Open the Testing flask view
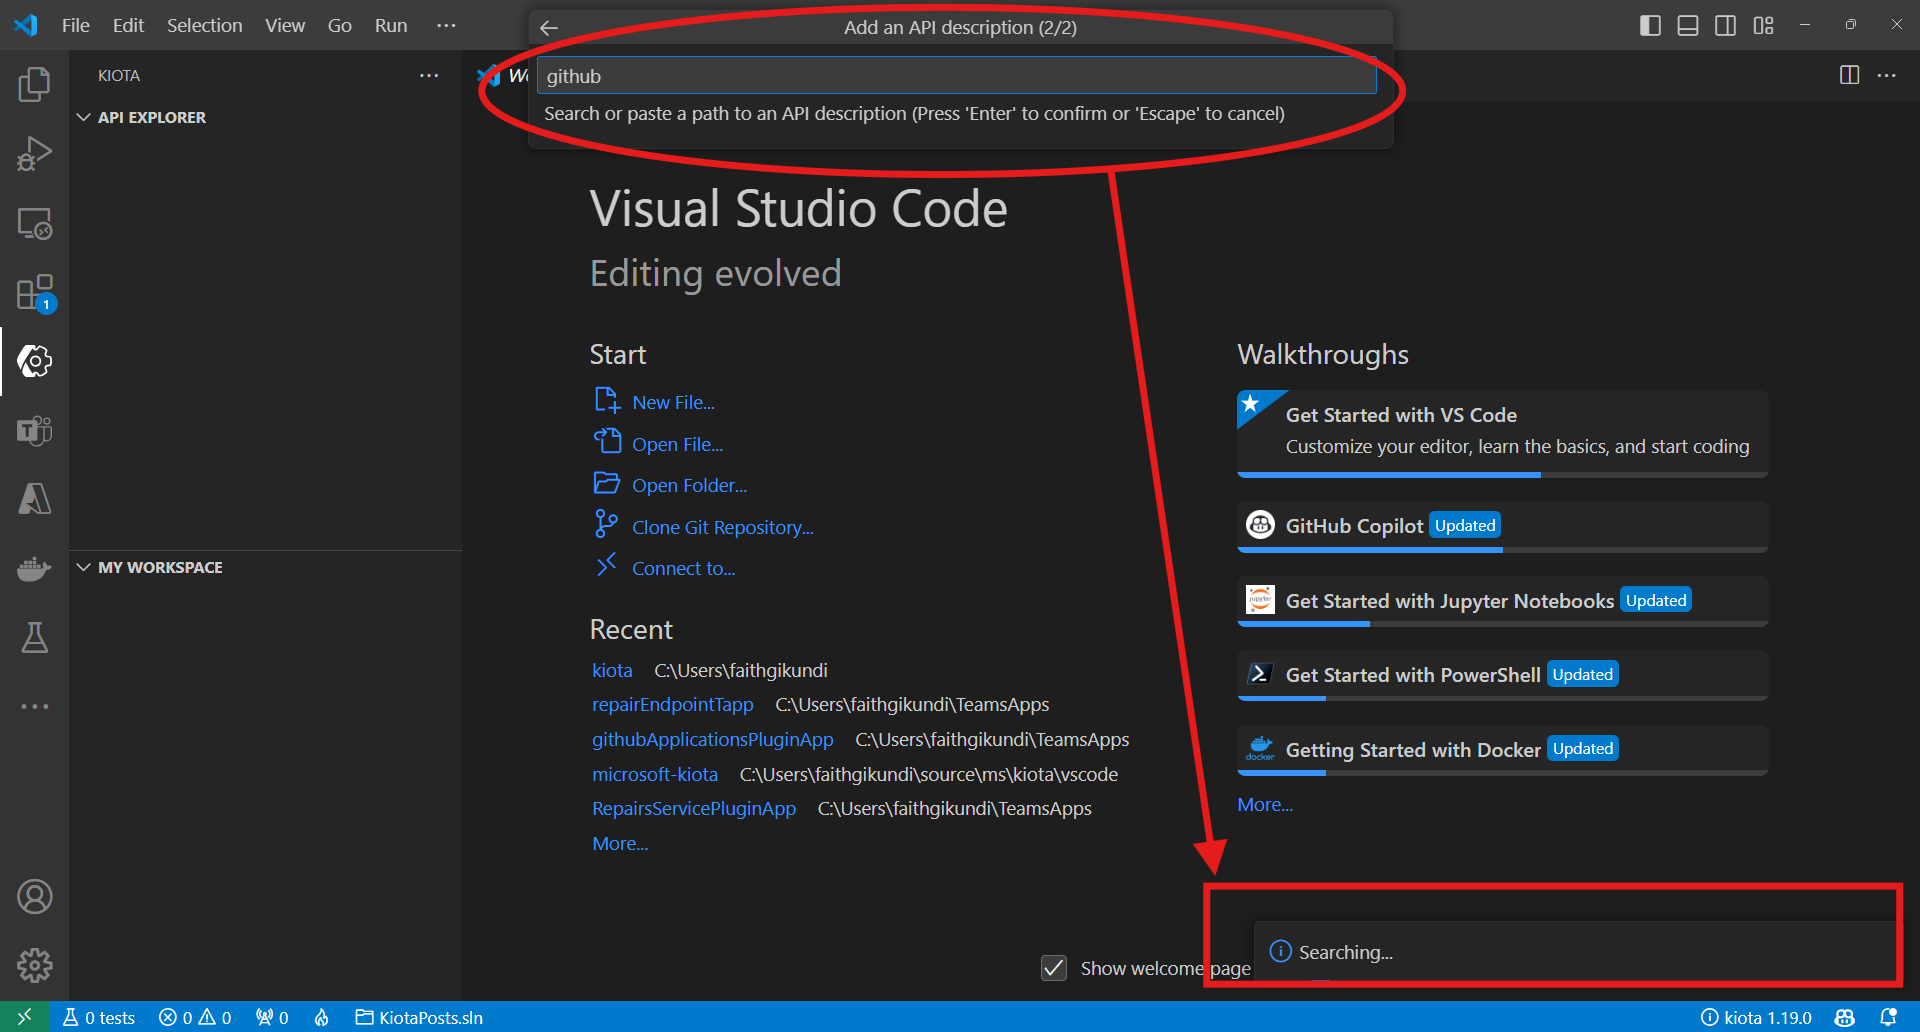This screenshot has height=1032, width=1920. click(34, 637)
